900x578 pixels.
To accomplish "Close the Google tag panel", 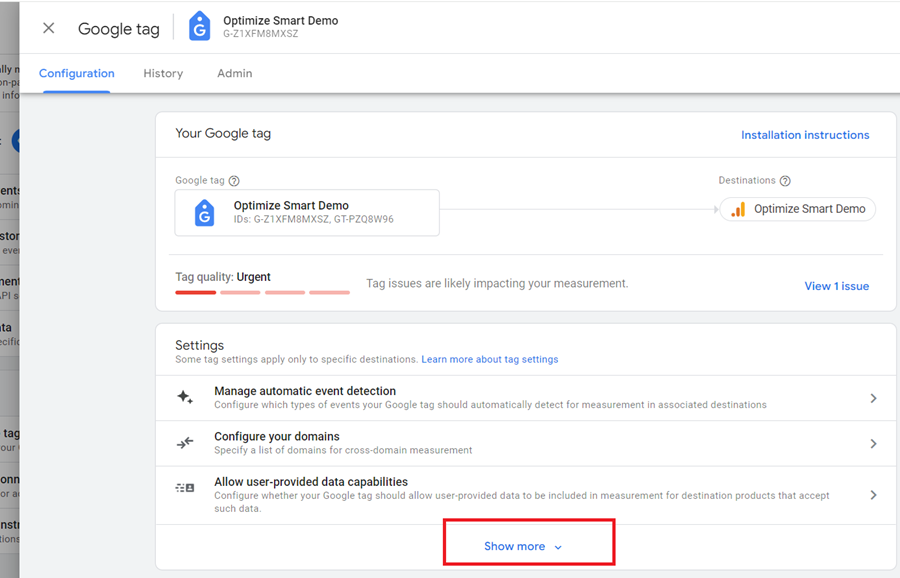I will click(x=48, y=28).
